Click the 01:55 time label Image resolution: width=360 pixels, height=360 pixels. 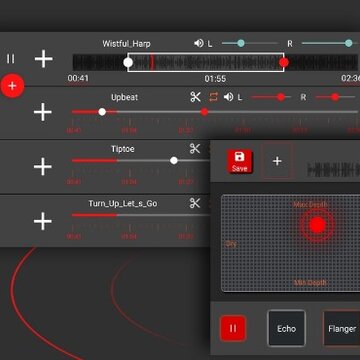click(x=215, y=79)
